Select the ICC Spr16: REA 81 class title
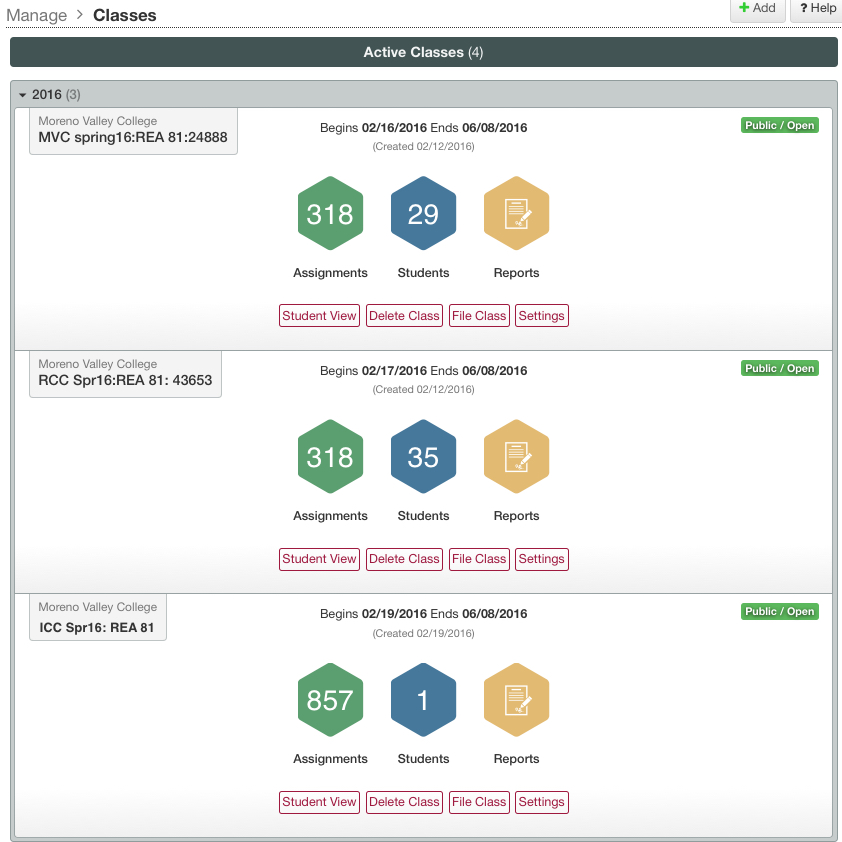The width and height of the screenshot is (842, 842). 97,627
